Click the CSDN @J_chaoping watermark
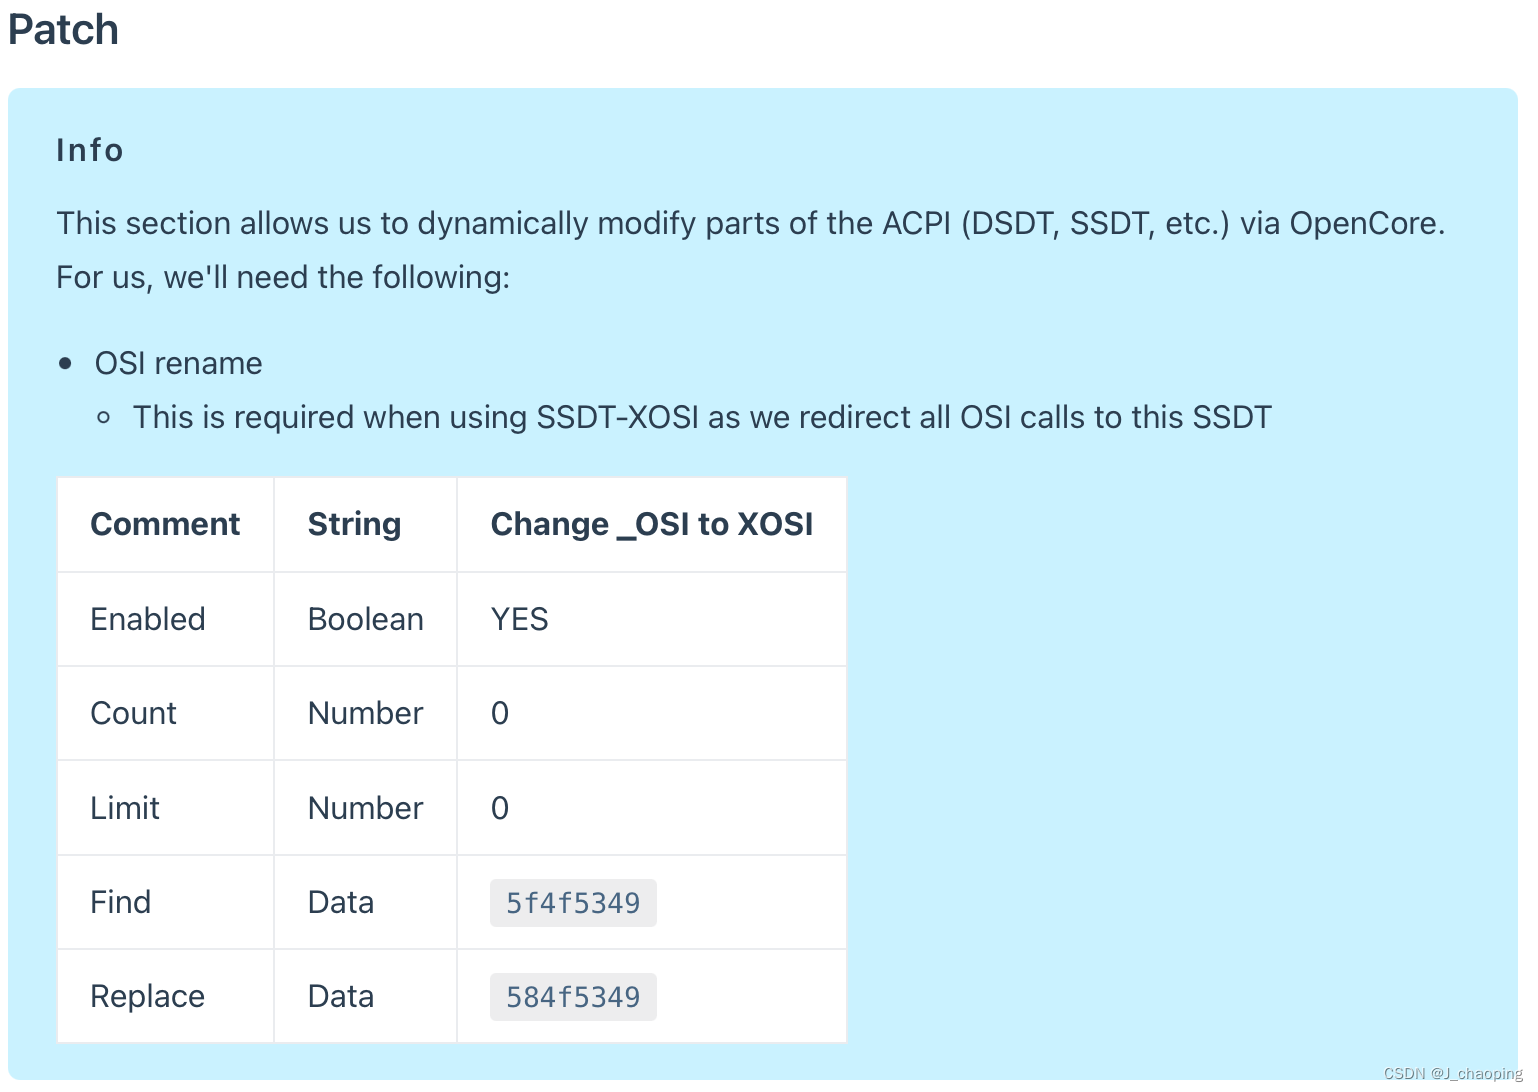The height and width of the screenshot is (1092, 1538). click(x=1453, y=1073)
